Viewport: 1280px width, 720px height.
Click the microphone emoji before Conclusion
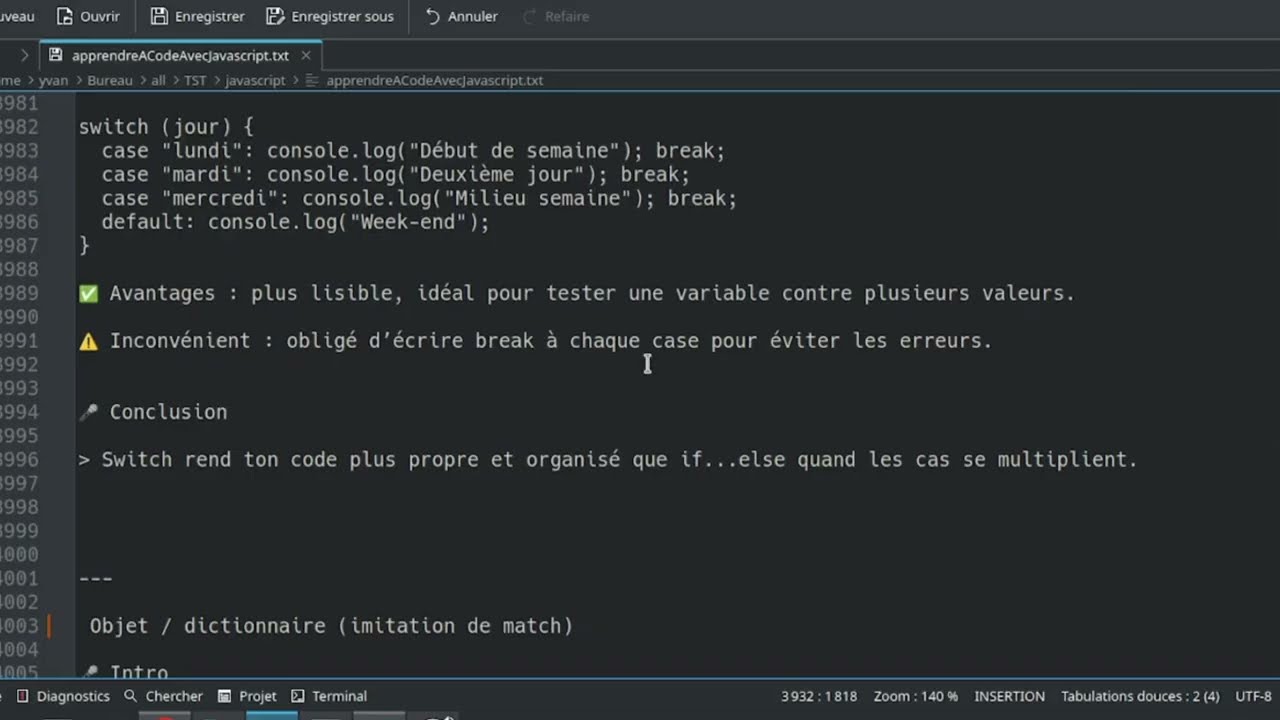pos(88,412)
